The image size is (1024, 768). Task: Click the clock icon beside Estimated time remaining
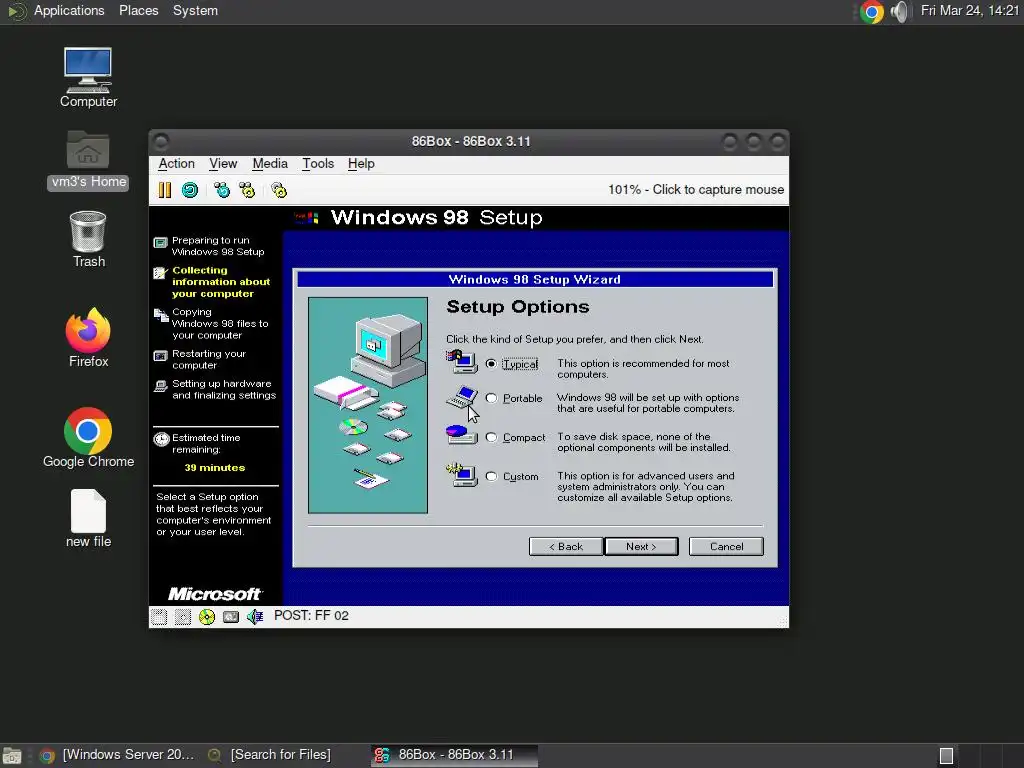coord(161,439)
